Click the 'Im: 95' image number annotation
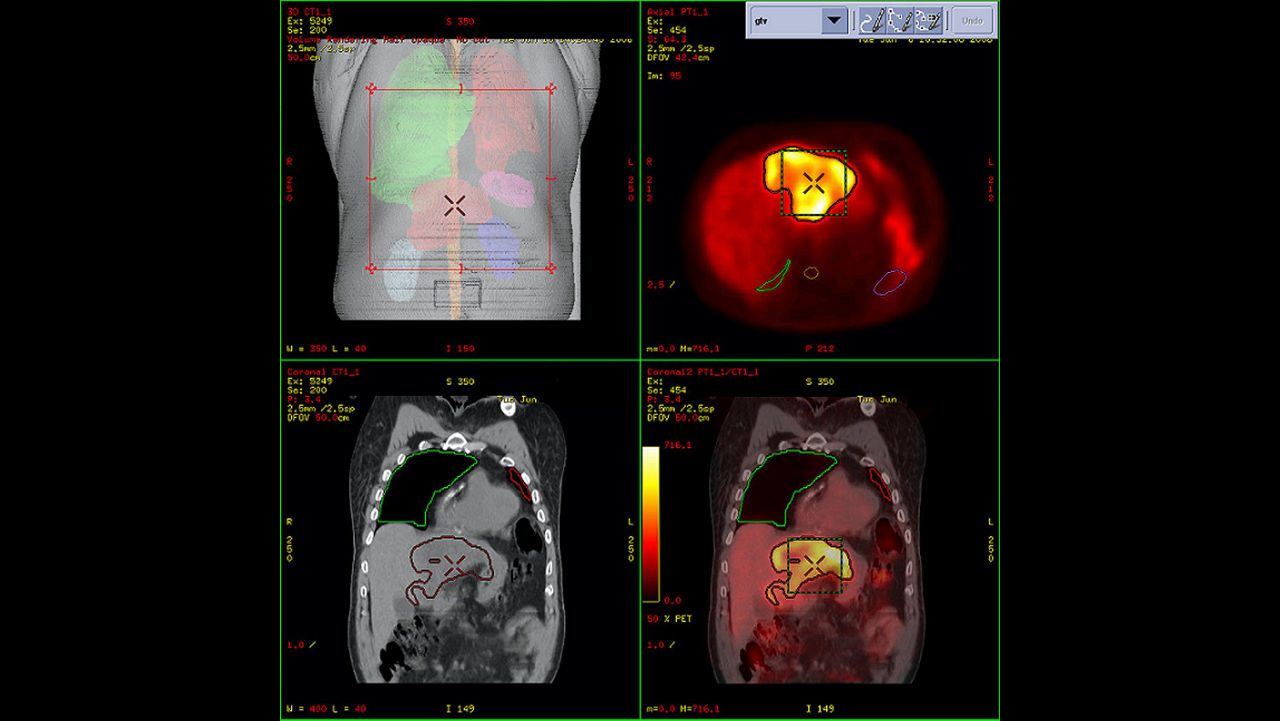1280x721 pixels. pyautogui.click(x=663, y=75)
